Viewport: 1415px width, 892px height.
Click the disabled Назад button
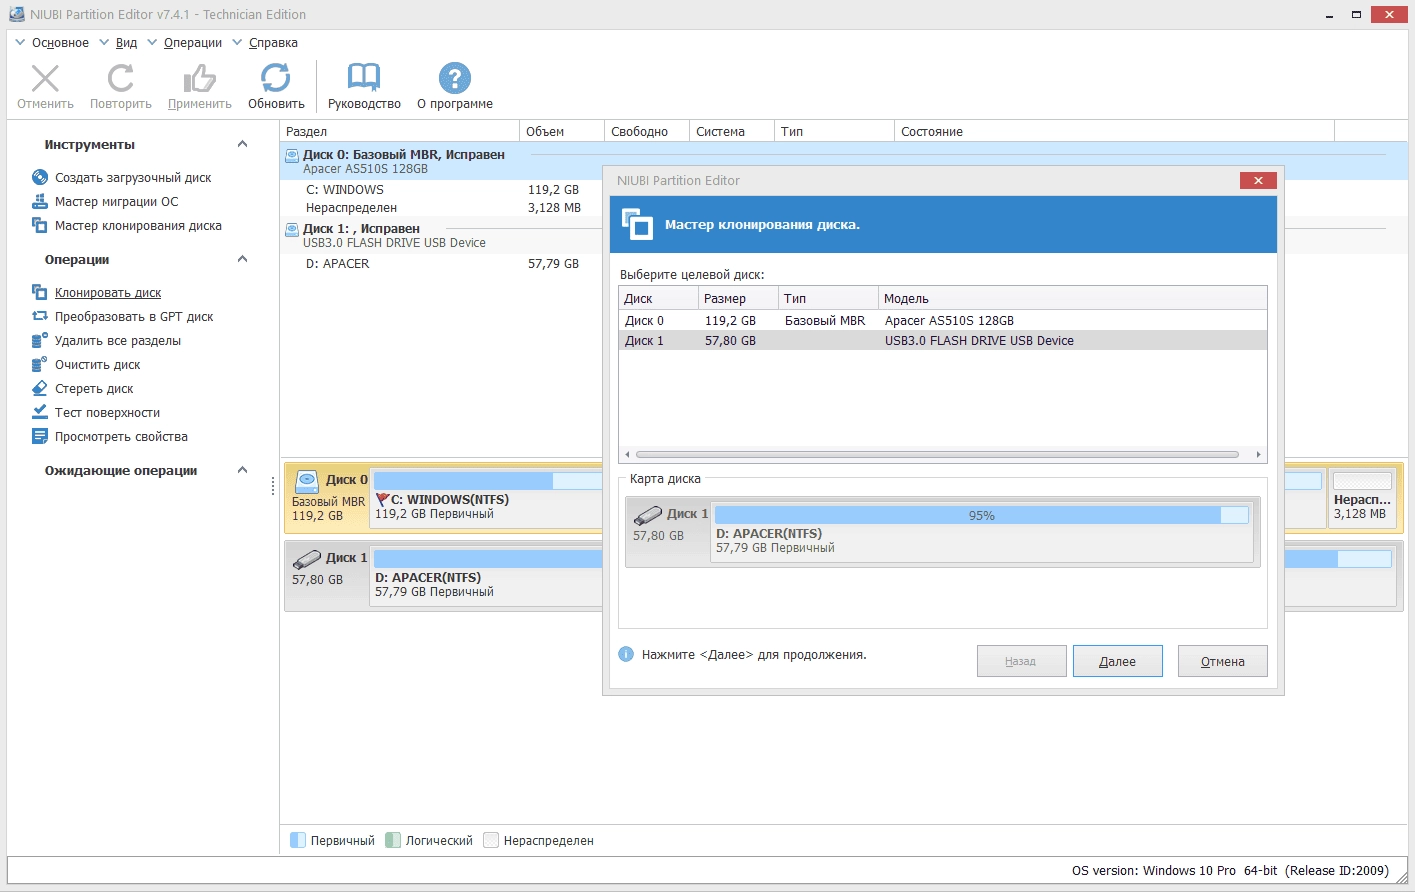click(1021, 661)
